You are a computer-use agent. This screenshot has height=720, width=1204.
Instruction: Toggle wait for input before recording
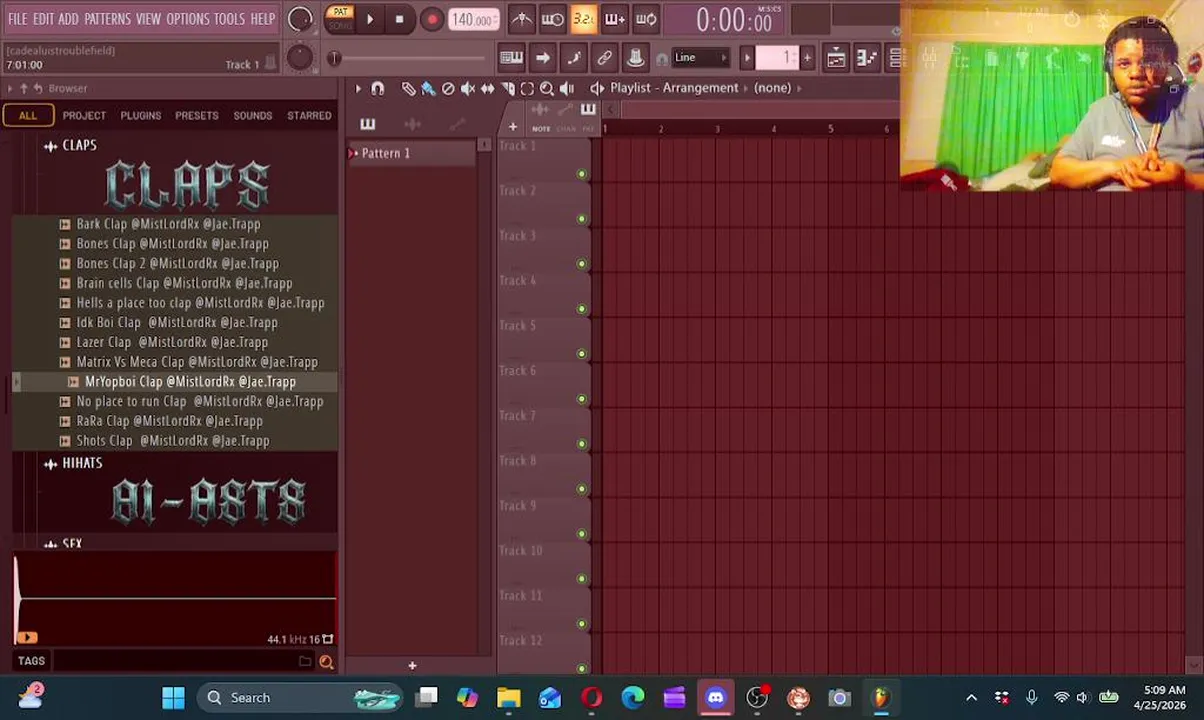tap(552, 19)
